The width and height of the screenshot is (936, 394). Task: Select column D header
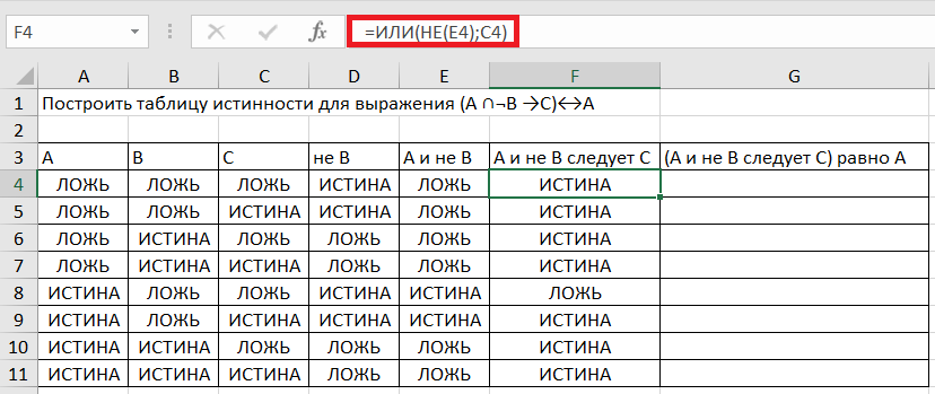354,76
